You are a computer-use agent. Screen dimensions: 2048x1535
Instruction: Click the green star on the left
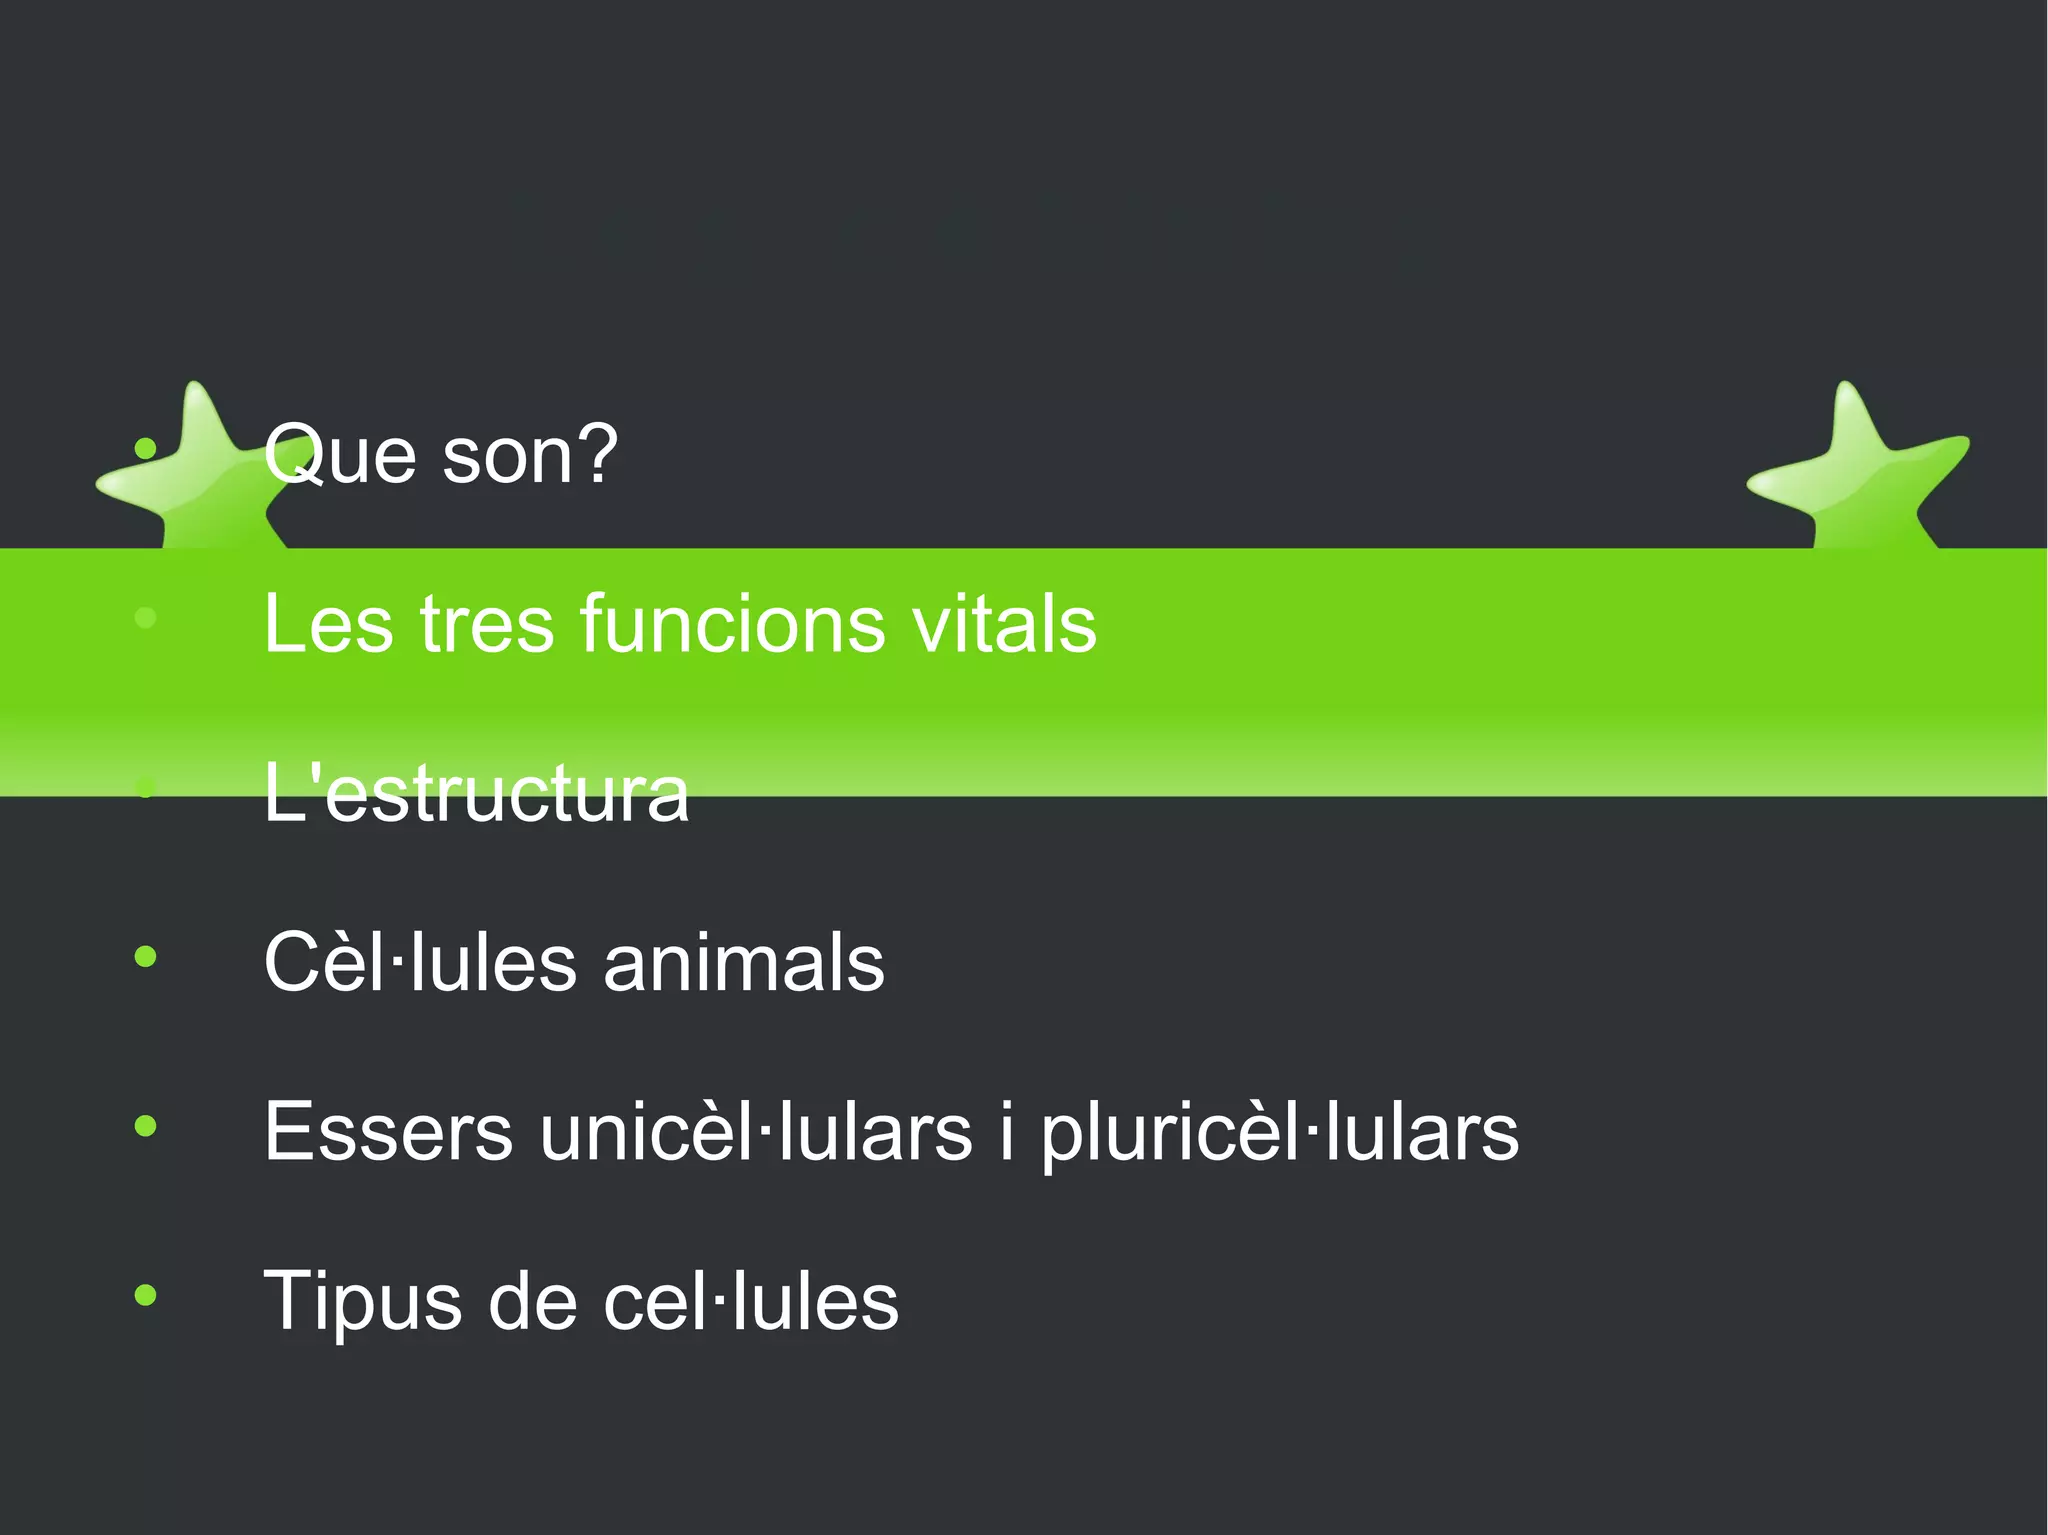pyautogui.click(x=190, y=468)
